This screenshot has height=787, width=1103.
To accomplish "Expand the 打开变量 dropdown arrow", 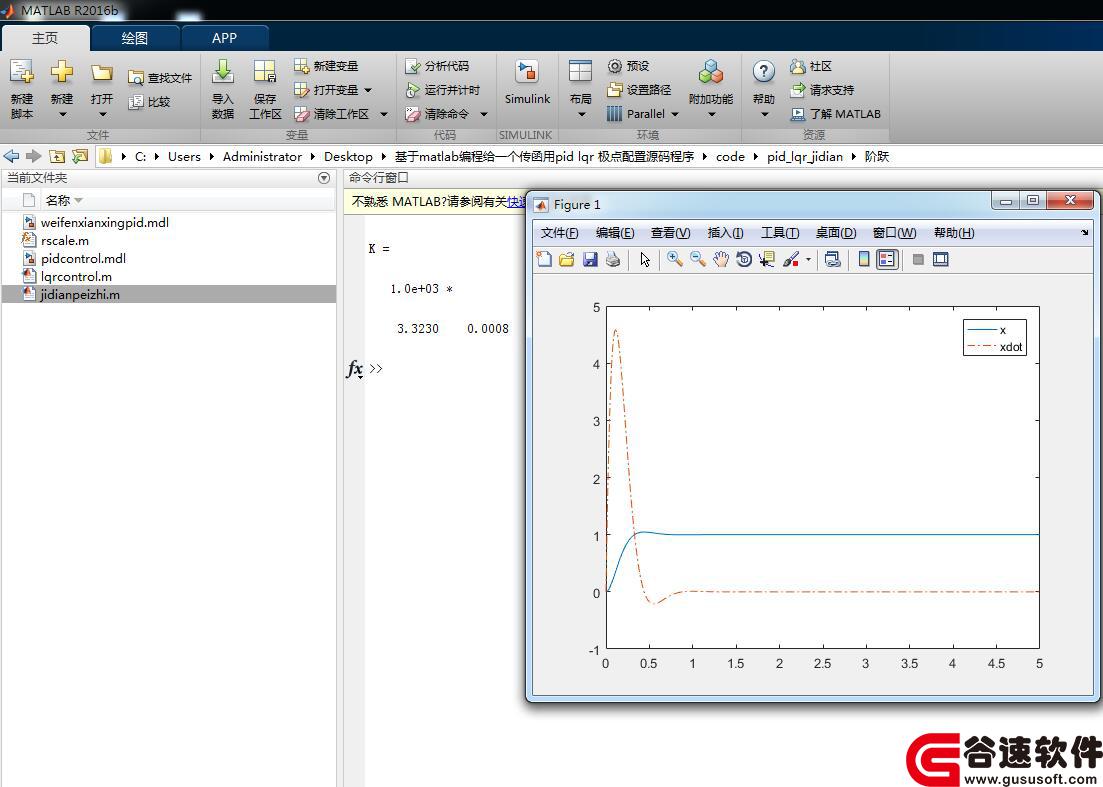I will coord(368,90).
